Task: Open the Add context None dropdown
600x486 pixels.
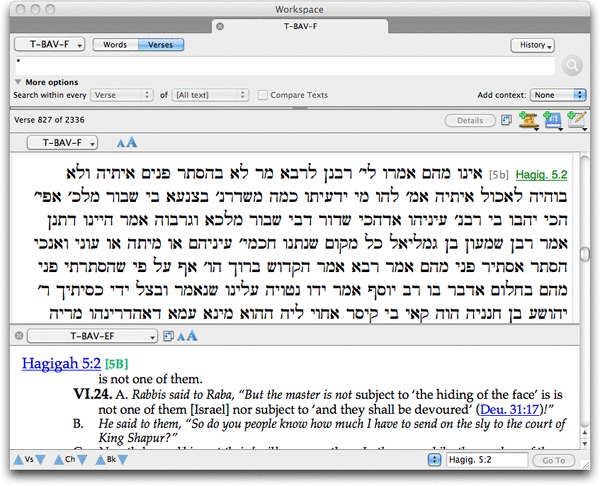Action: tap(558, 95)
